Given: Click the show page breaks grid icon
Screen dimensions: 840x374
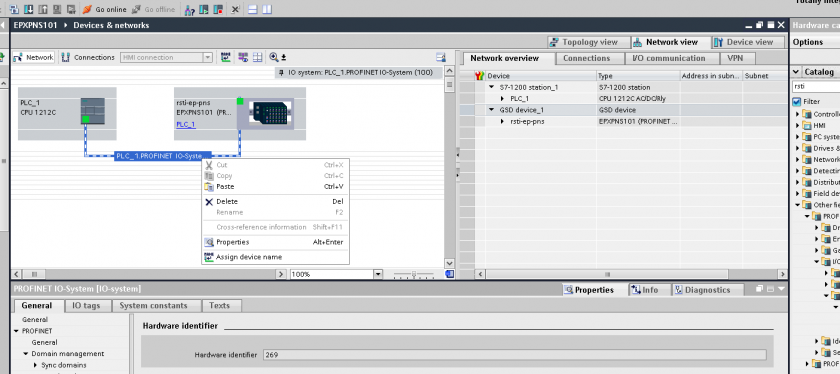Looking at the screenshot, I should point(257,57).
